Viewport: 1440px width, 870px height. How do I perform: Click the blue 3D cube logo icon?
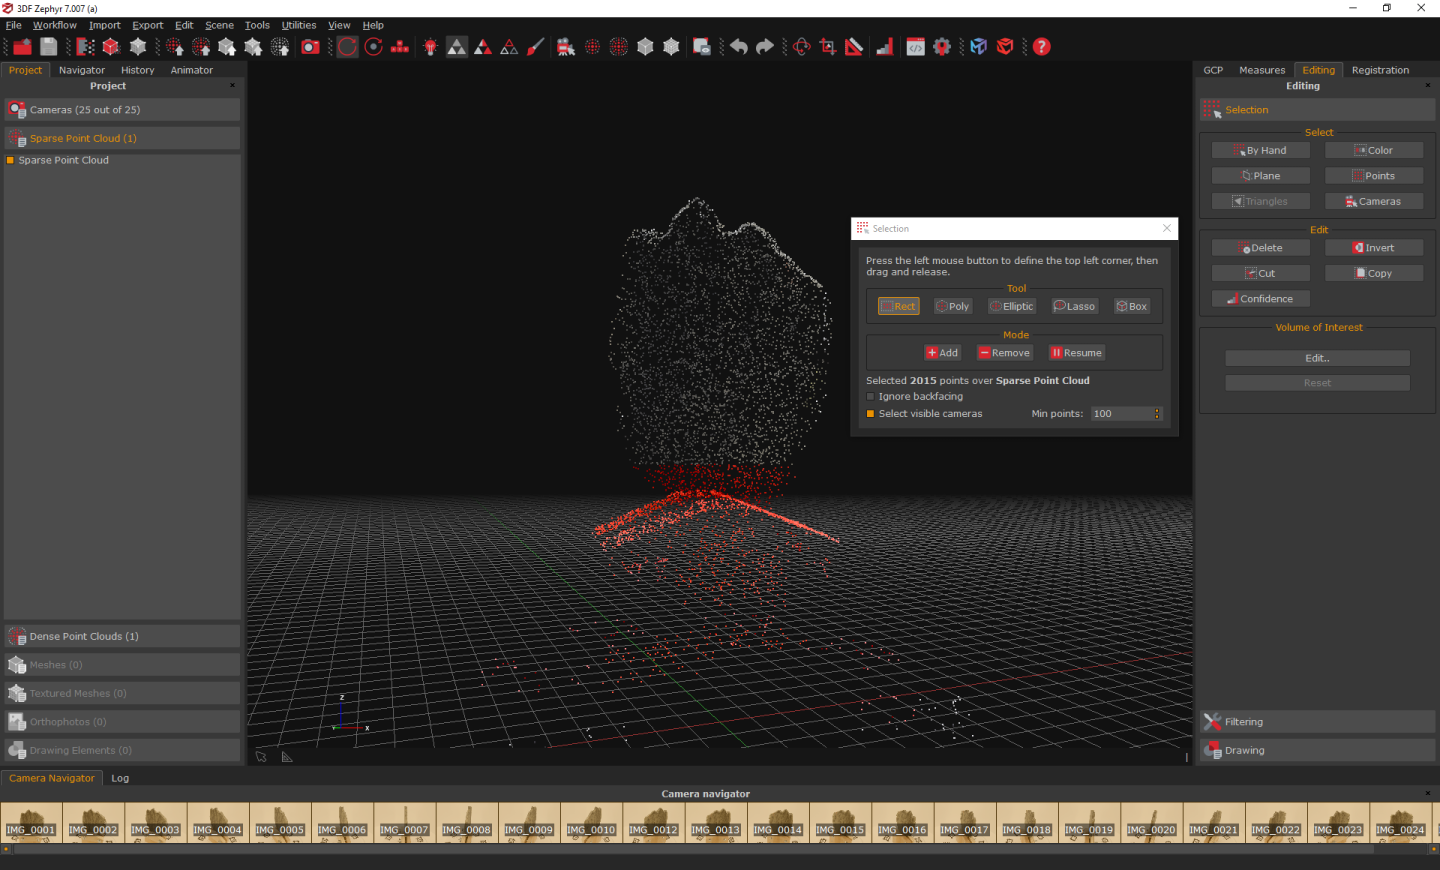pyautogui.click(x=979, y=47)
